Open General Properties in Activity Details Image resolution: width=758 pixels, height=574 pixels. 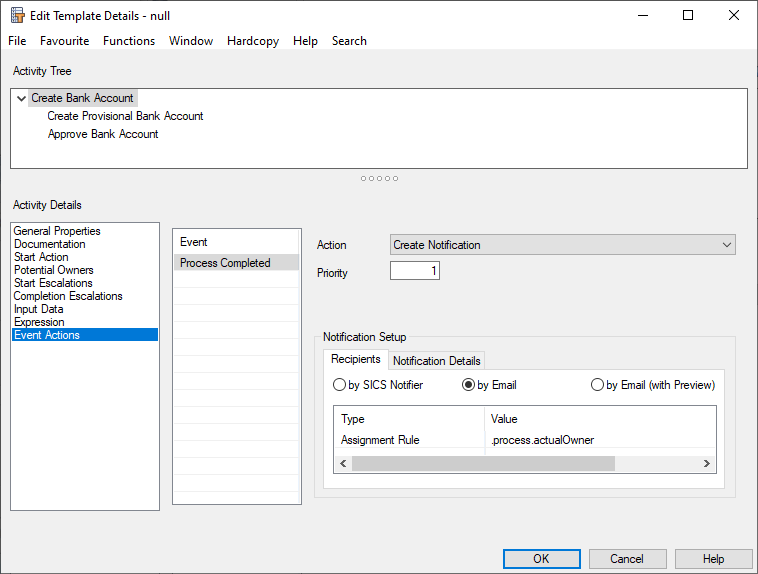coord(57,231)
